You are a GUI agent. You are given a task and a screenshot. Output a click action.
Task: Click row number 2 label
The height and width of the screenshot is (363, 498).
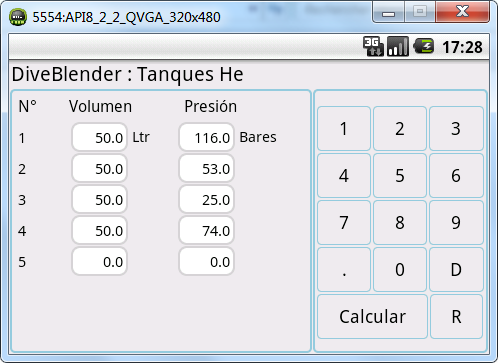(x=22, y=169)
